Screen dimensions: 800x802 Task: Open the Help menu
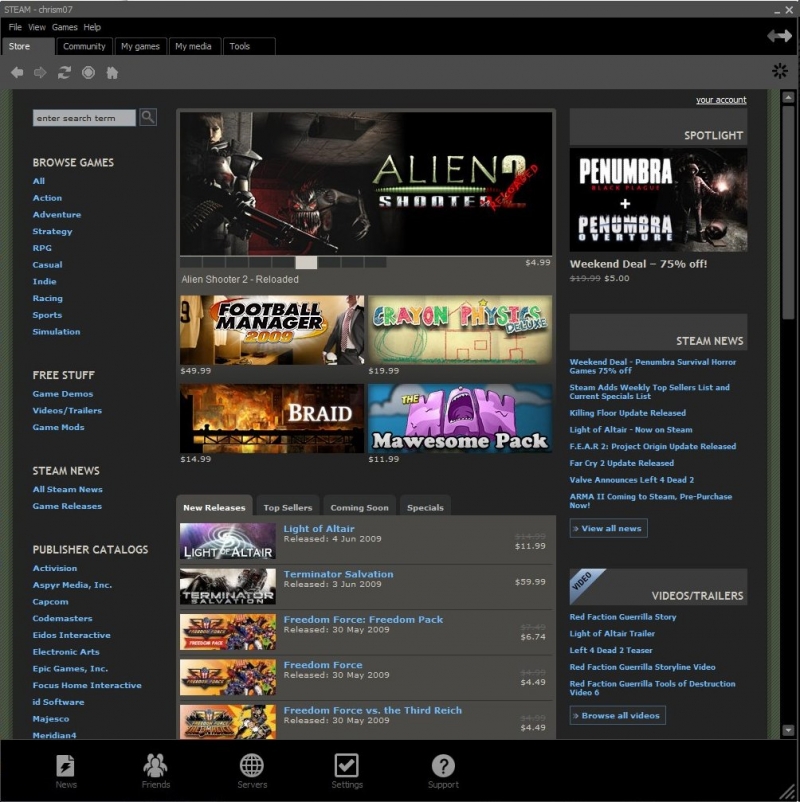(92, 27)
